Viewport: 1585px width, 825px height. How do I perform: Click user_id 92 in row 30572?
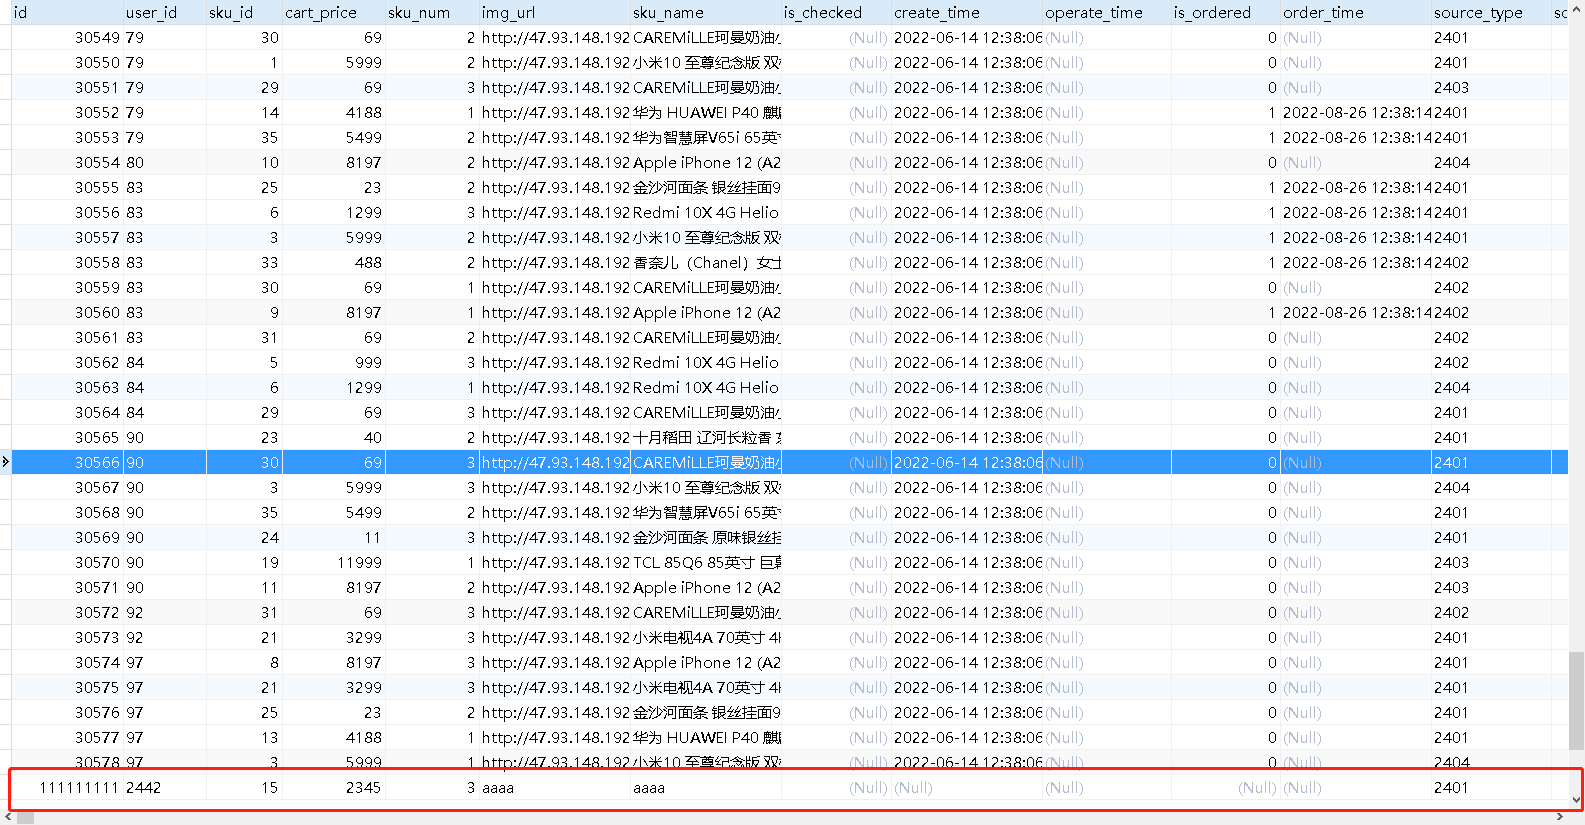164,612
